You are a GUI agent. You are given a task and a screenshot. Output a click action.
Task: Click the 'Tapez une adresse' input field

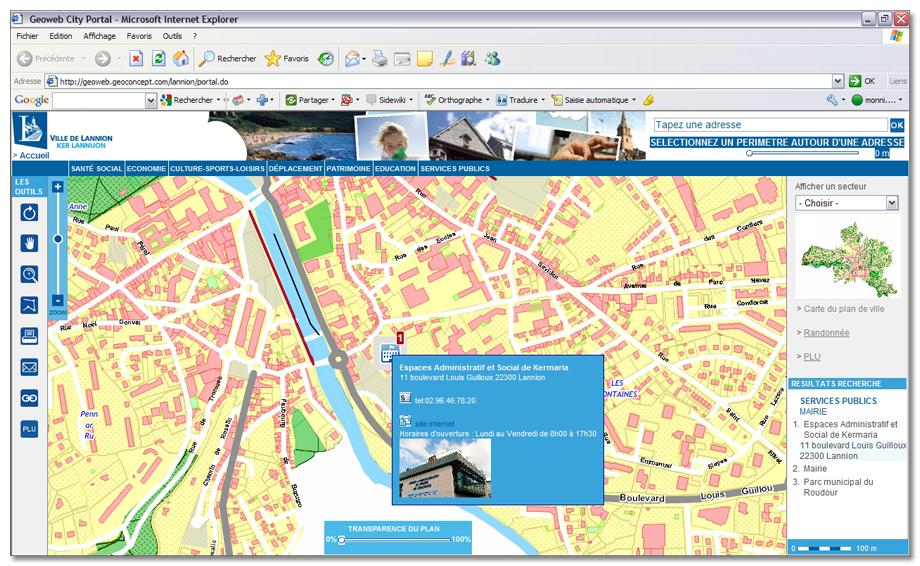click(x=769, y=125)
